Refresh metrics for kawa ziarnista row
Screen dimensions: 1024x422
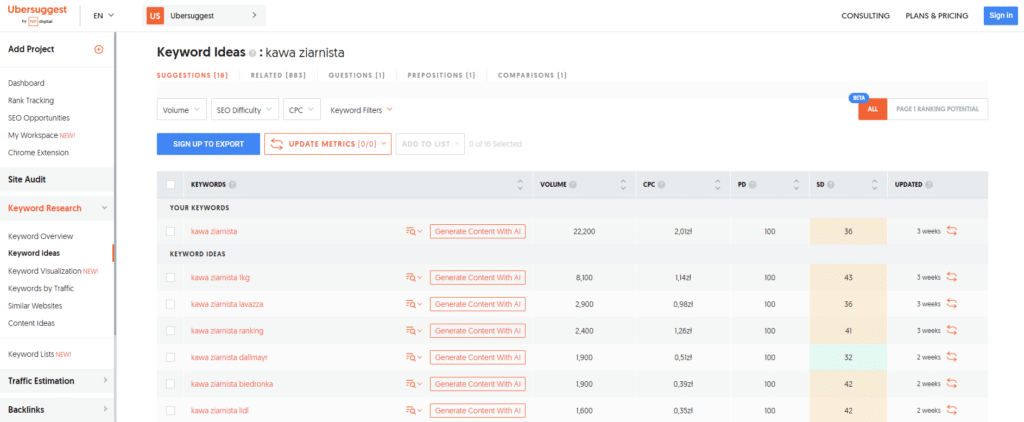[952, 231]
